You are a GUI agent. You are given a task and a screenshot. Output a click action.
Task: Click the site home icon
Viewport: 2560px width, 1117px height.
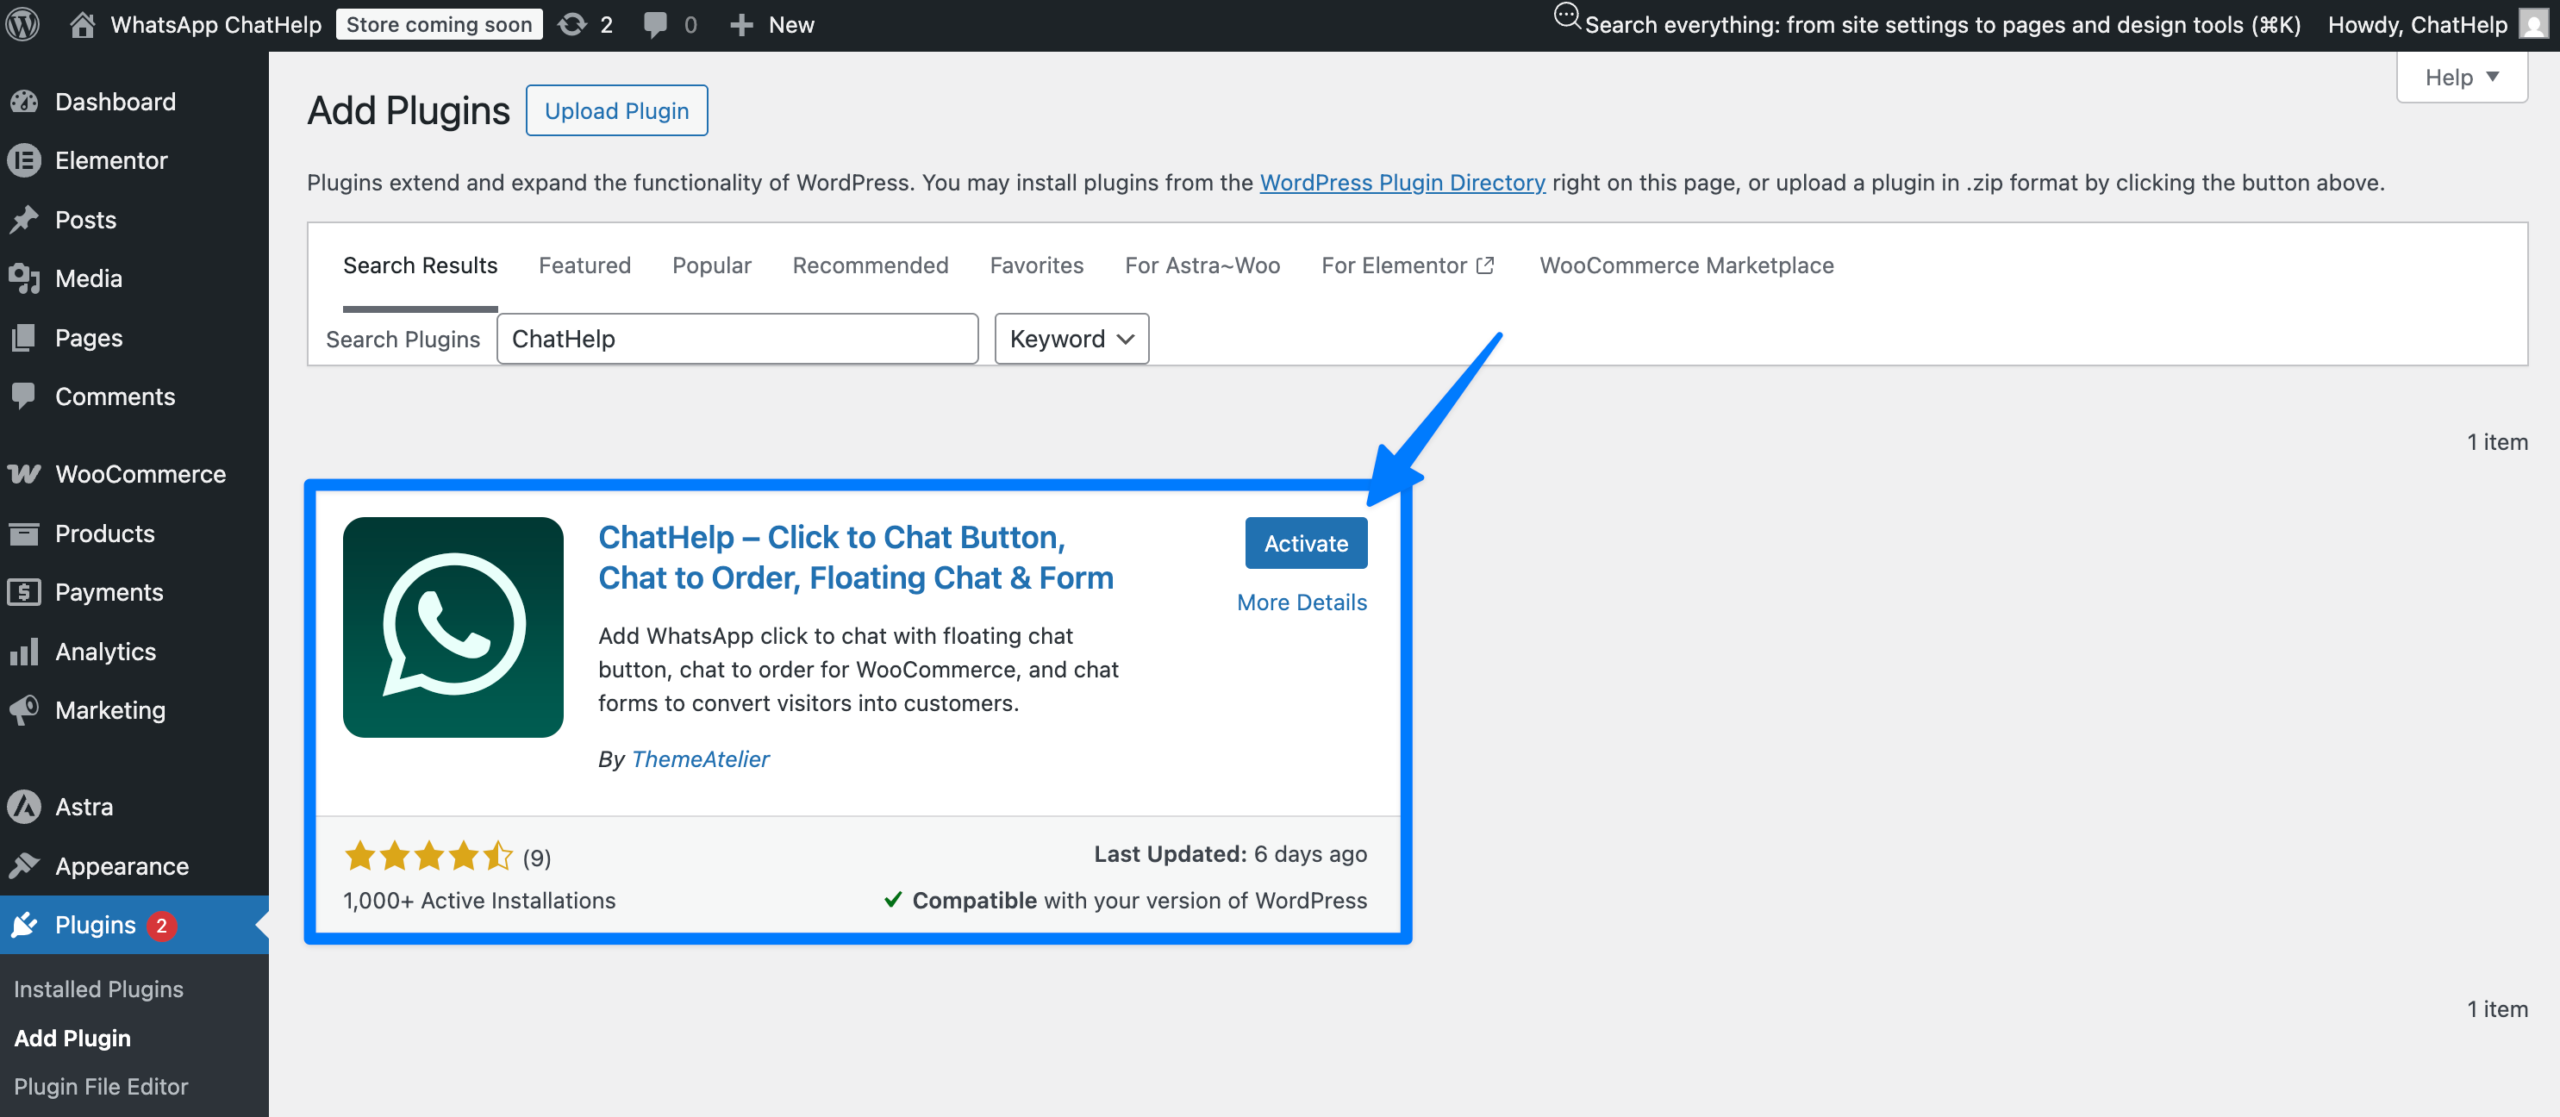82,24
